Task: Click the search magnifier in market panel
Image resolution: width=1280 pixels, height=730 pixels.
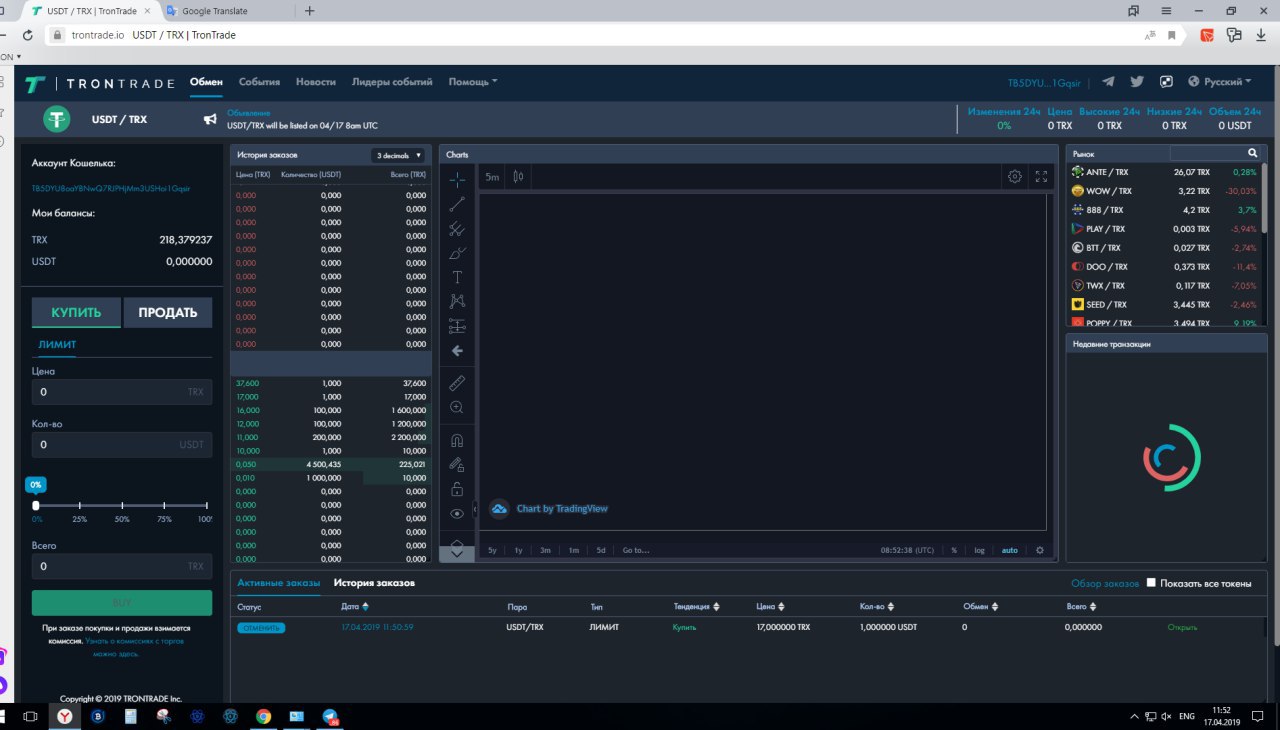Action: click(x=1252, y=153)
